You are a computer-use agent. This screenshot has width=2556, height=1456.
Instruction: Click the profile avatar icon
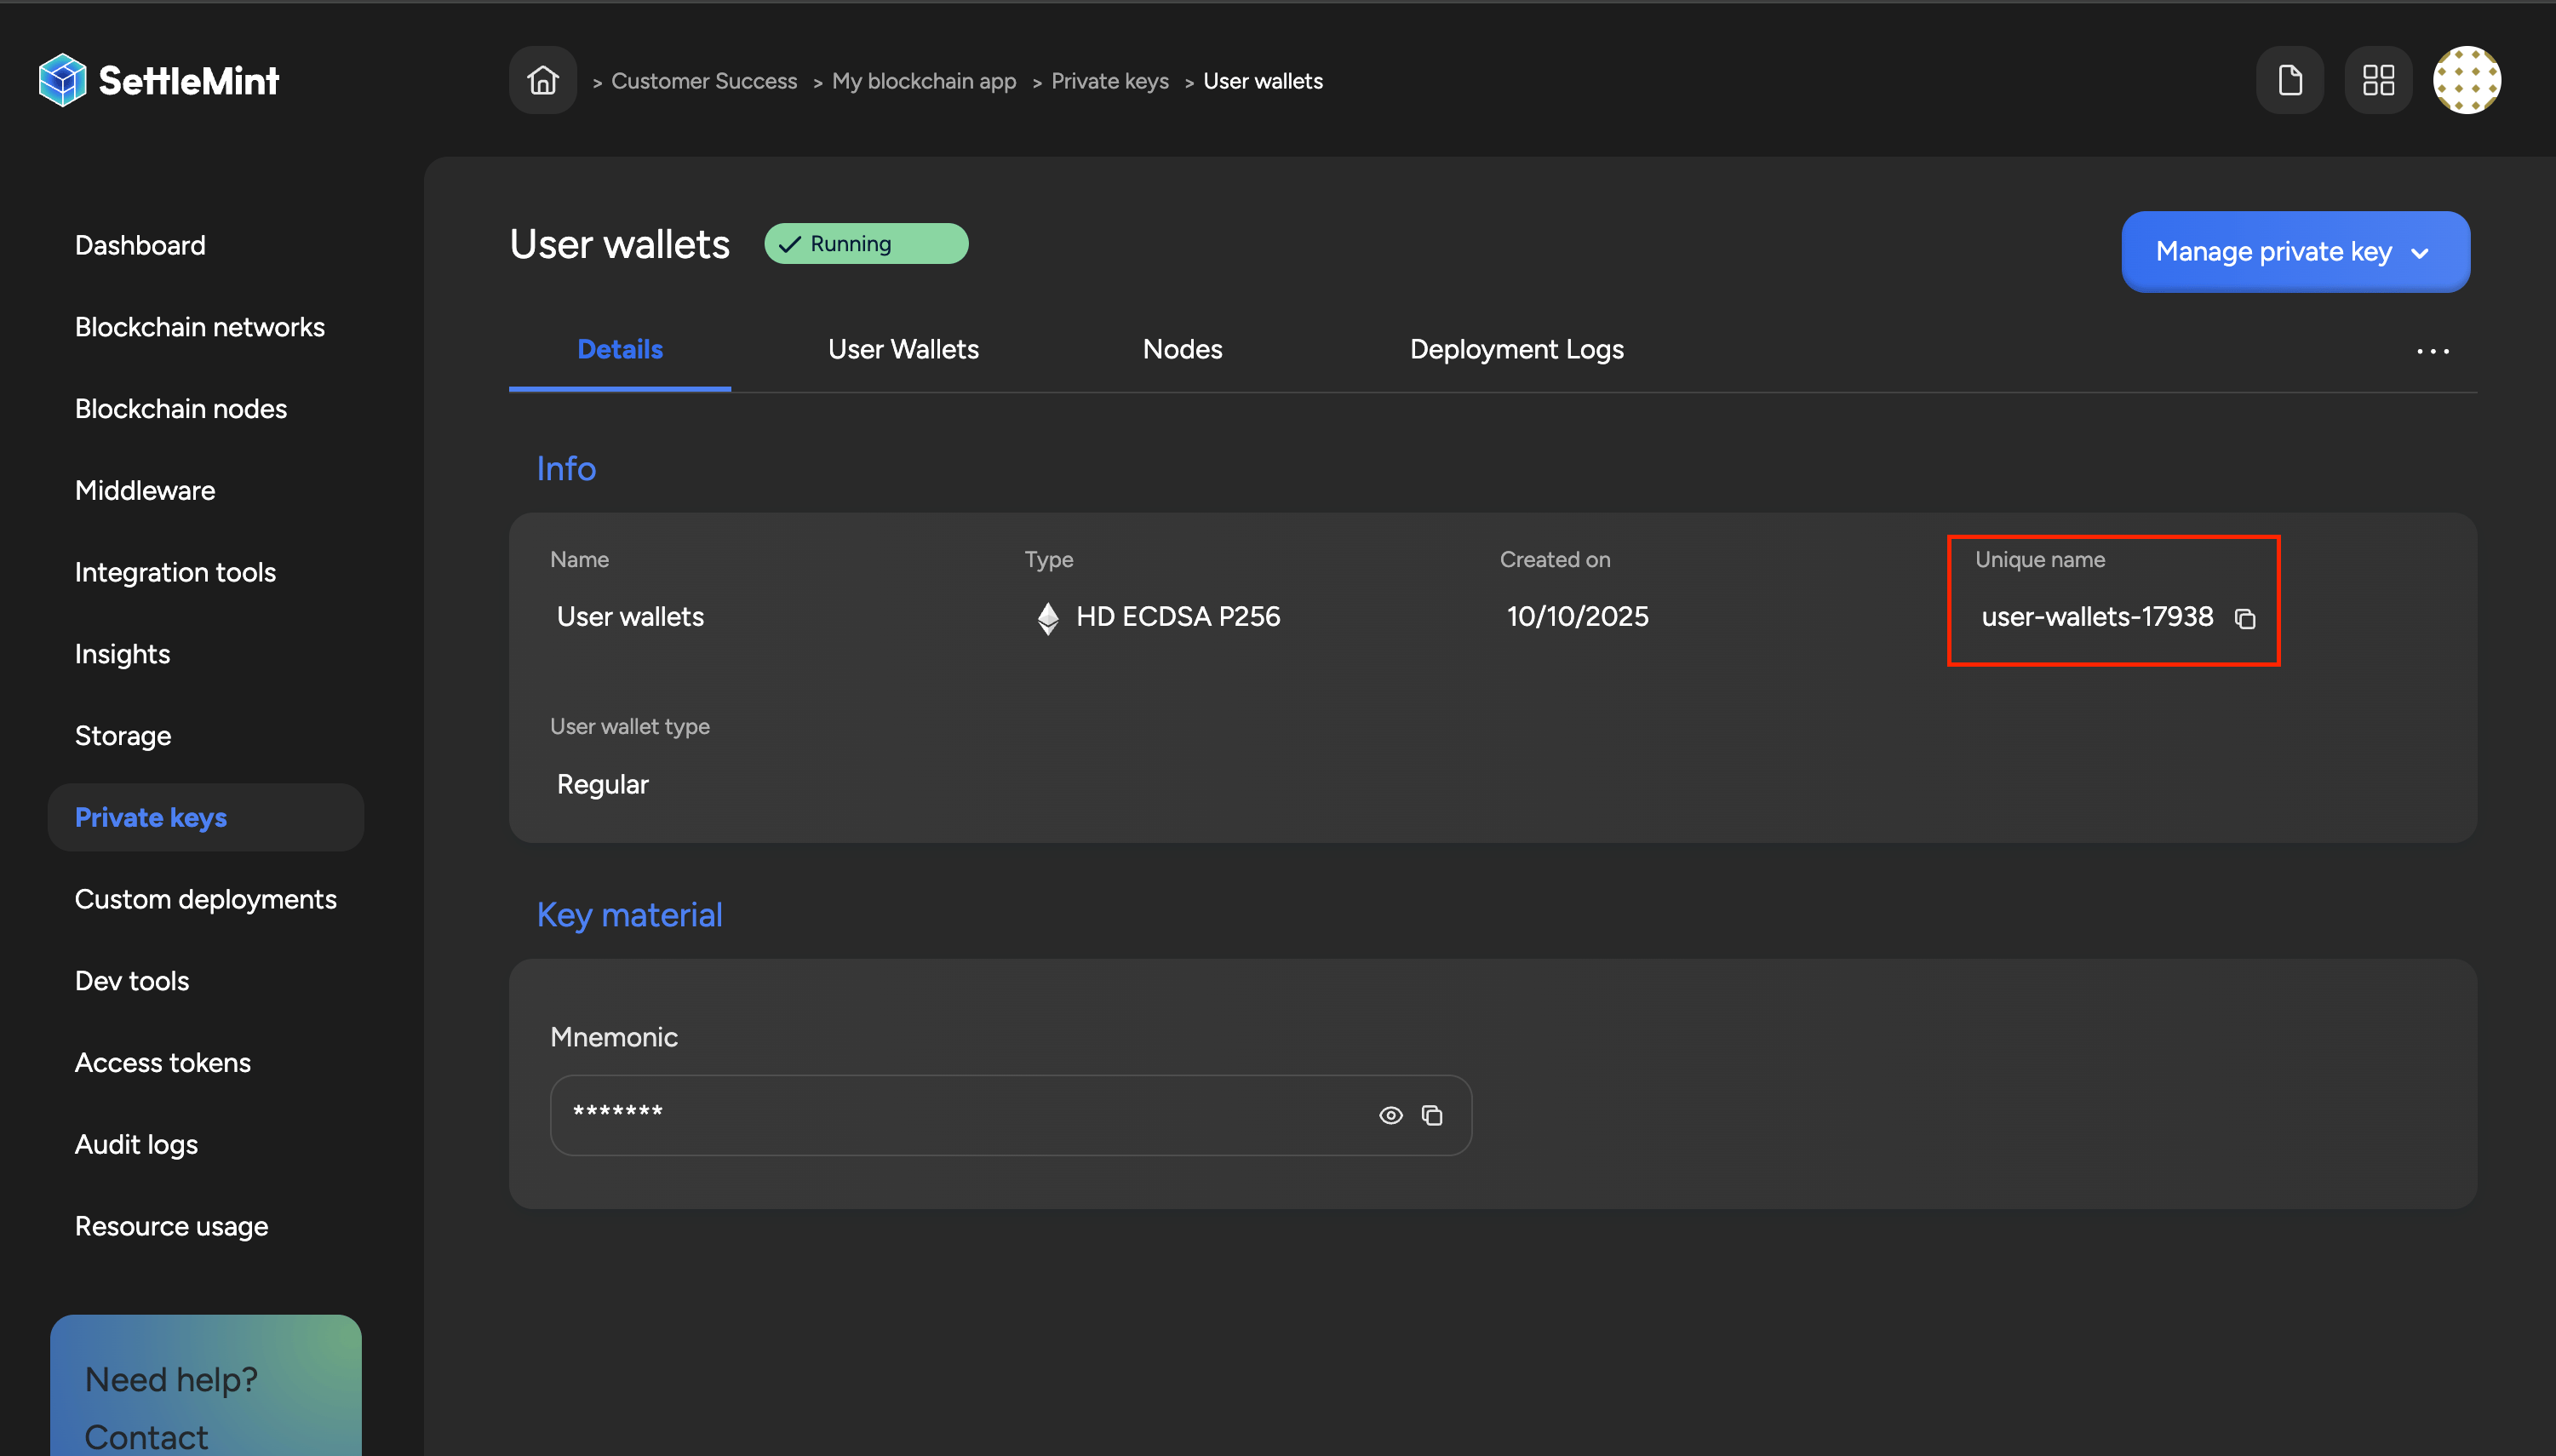(x=2466, y=79)
